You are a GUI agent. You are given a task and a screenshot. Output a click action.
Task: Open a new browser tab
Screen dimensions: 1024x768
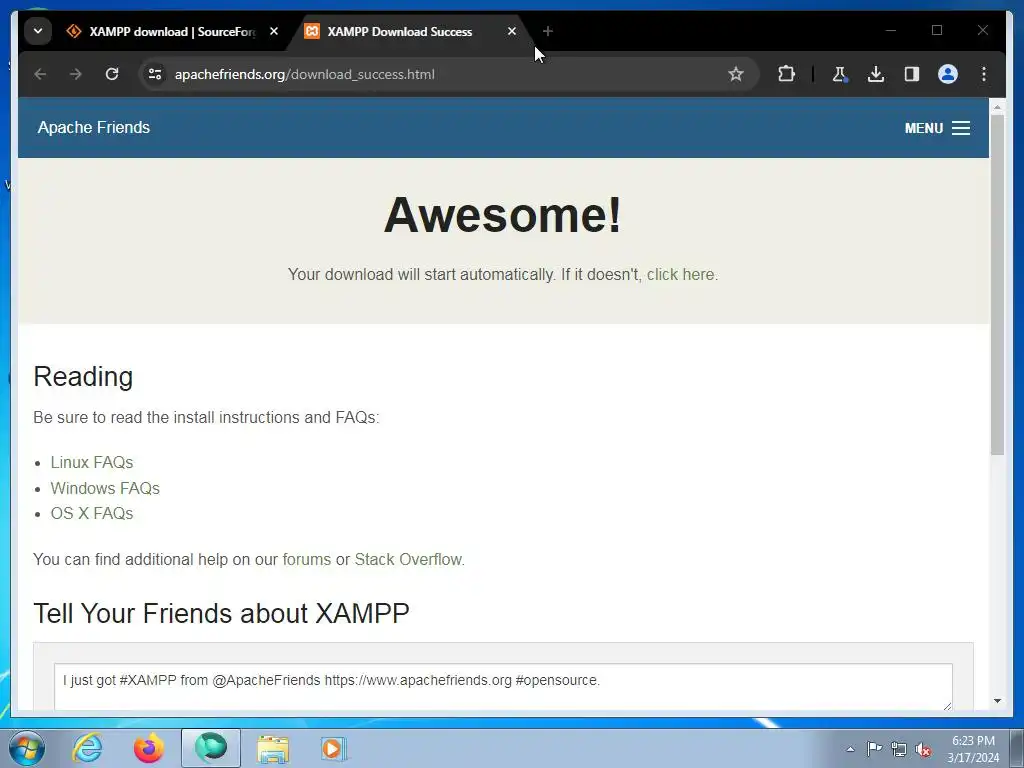click(548, 31)
